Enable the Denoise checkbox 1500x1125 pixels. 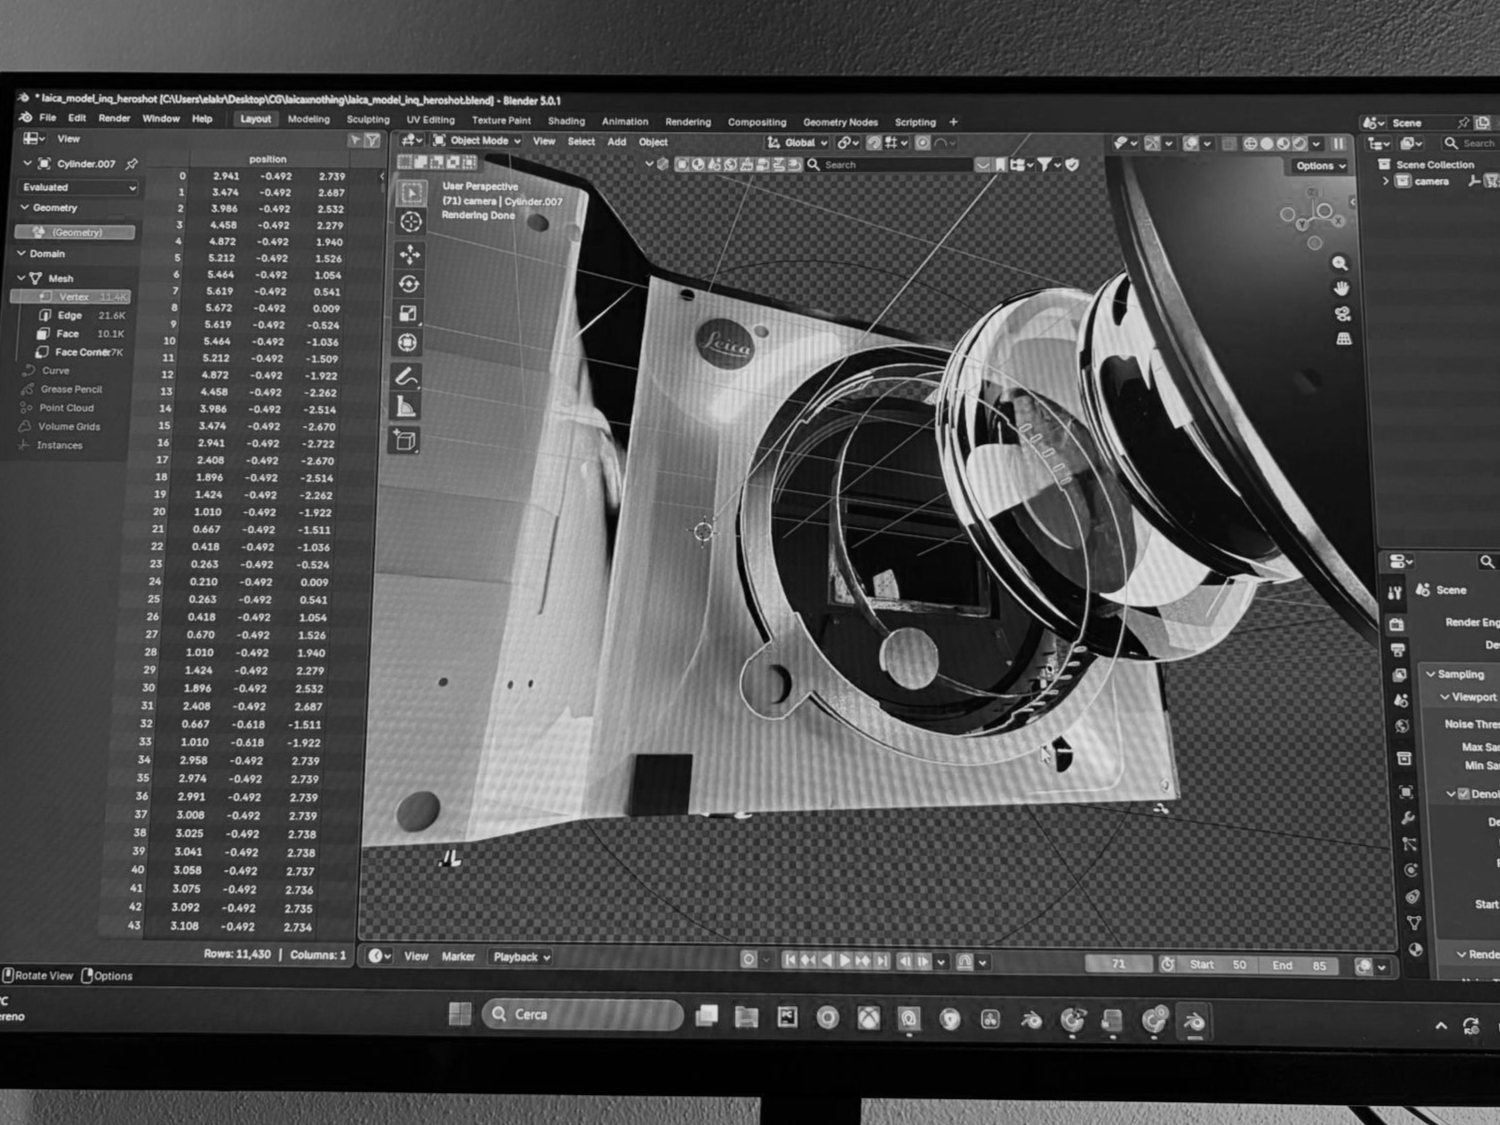(x=1464, y=793)
